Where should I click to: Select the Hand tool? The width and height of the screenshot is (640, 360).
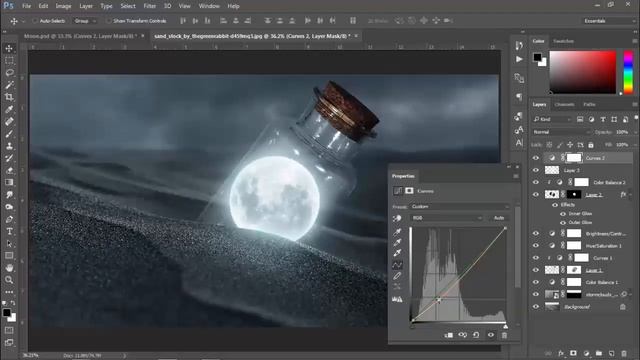click(9, 268)
